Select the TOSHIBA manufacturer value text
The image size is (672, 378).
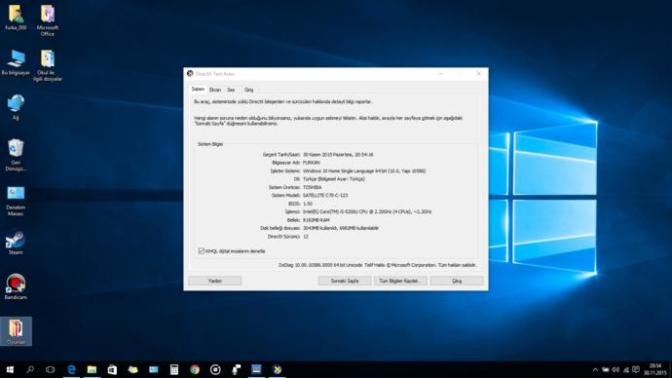pyautogui.click(x=312, y=187)
